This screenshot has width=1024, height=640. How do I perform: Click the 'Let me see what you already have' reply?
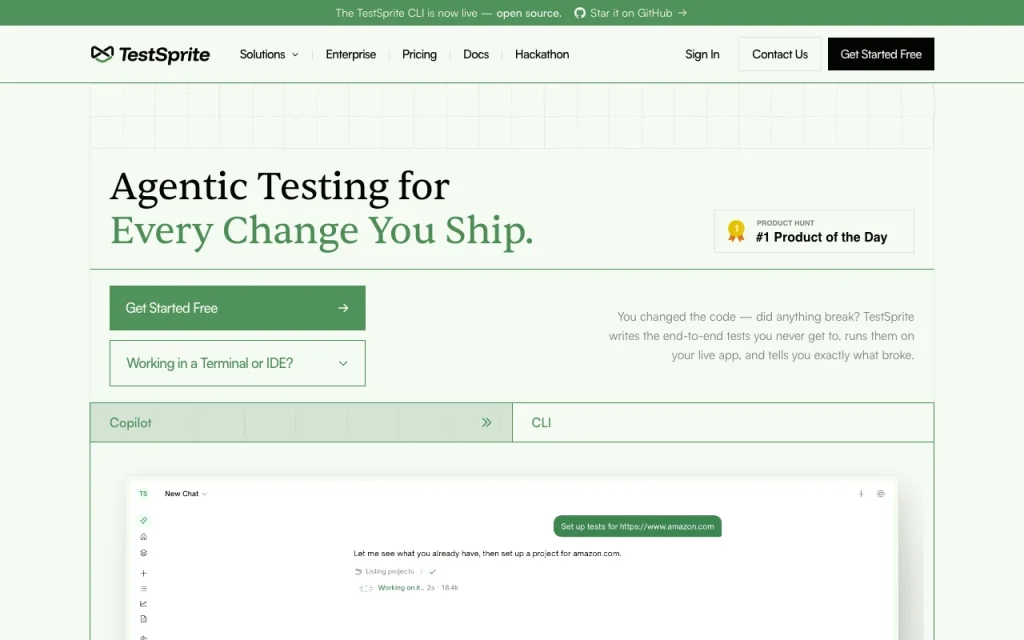click(487, 553)
